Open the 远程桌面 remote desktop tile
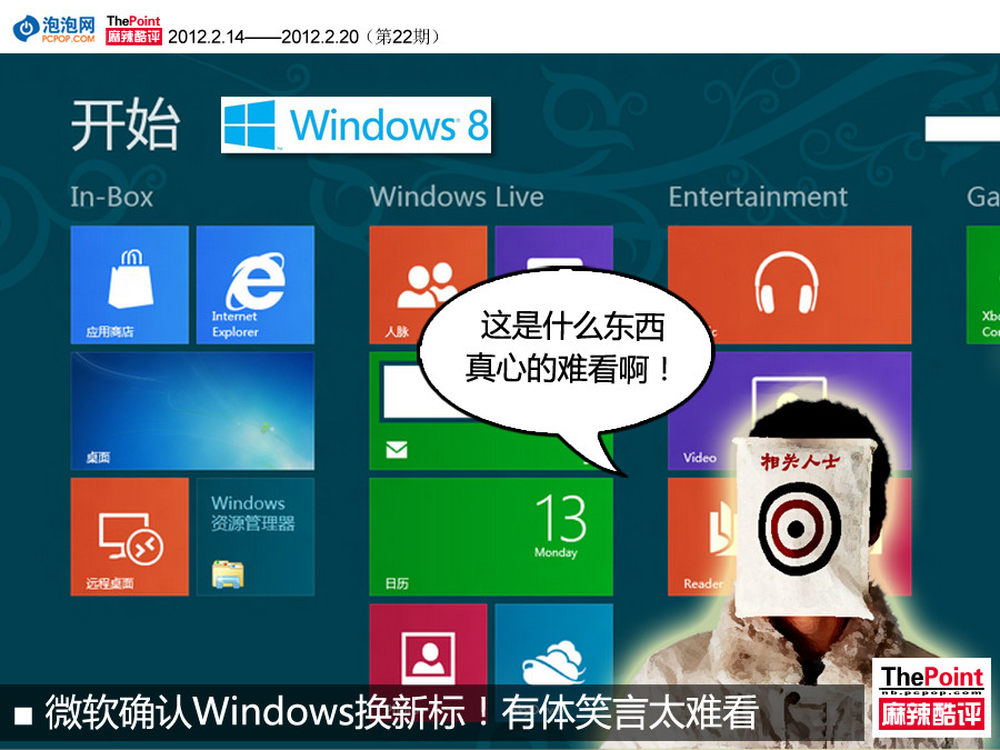Screen dimensions: 1000x750 point(129,536)
